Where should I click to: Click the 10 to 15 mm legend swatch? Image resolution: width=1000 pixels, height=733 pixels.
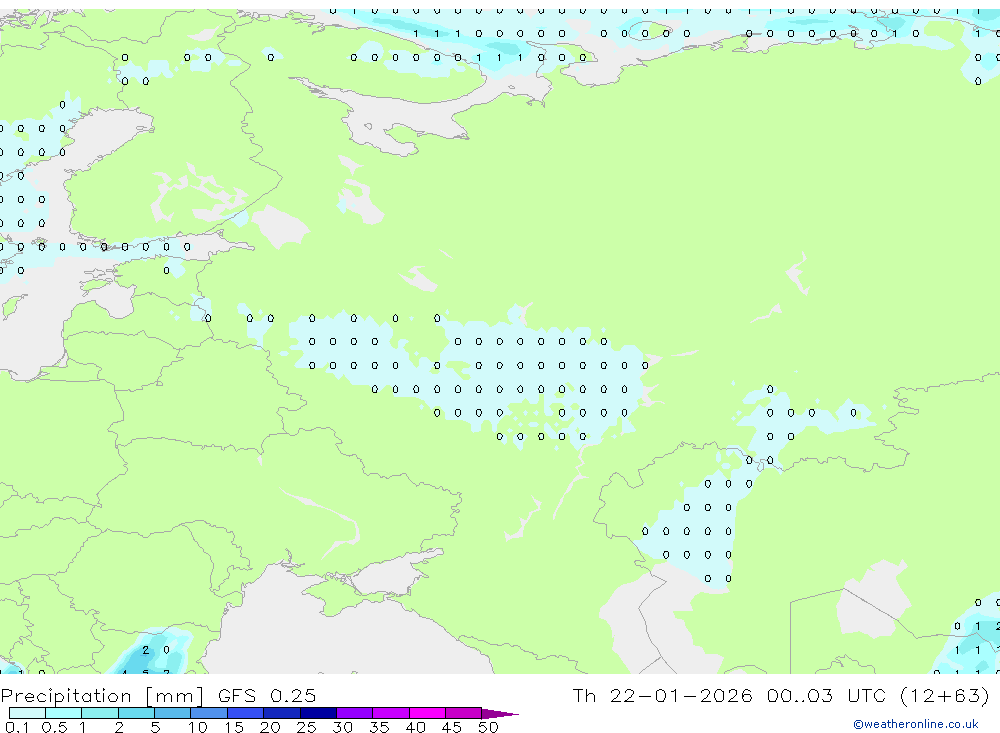click(x=209, y=713)
